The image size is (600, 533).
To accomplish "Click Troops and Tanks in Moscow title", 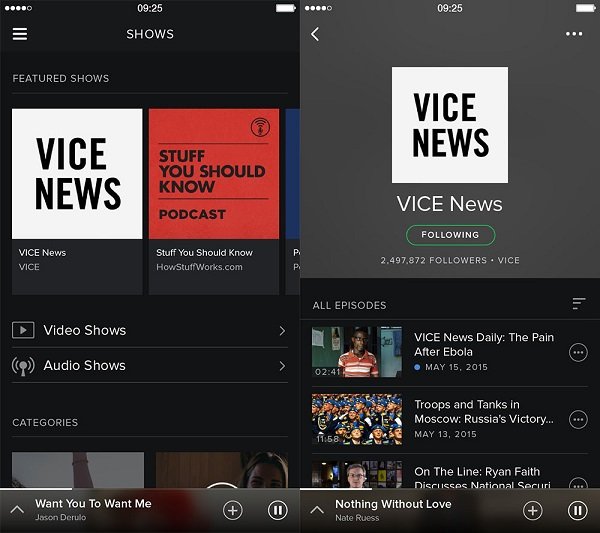I will (484, 412).
